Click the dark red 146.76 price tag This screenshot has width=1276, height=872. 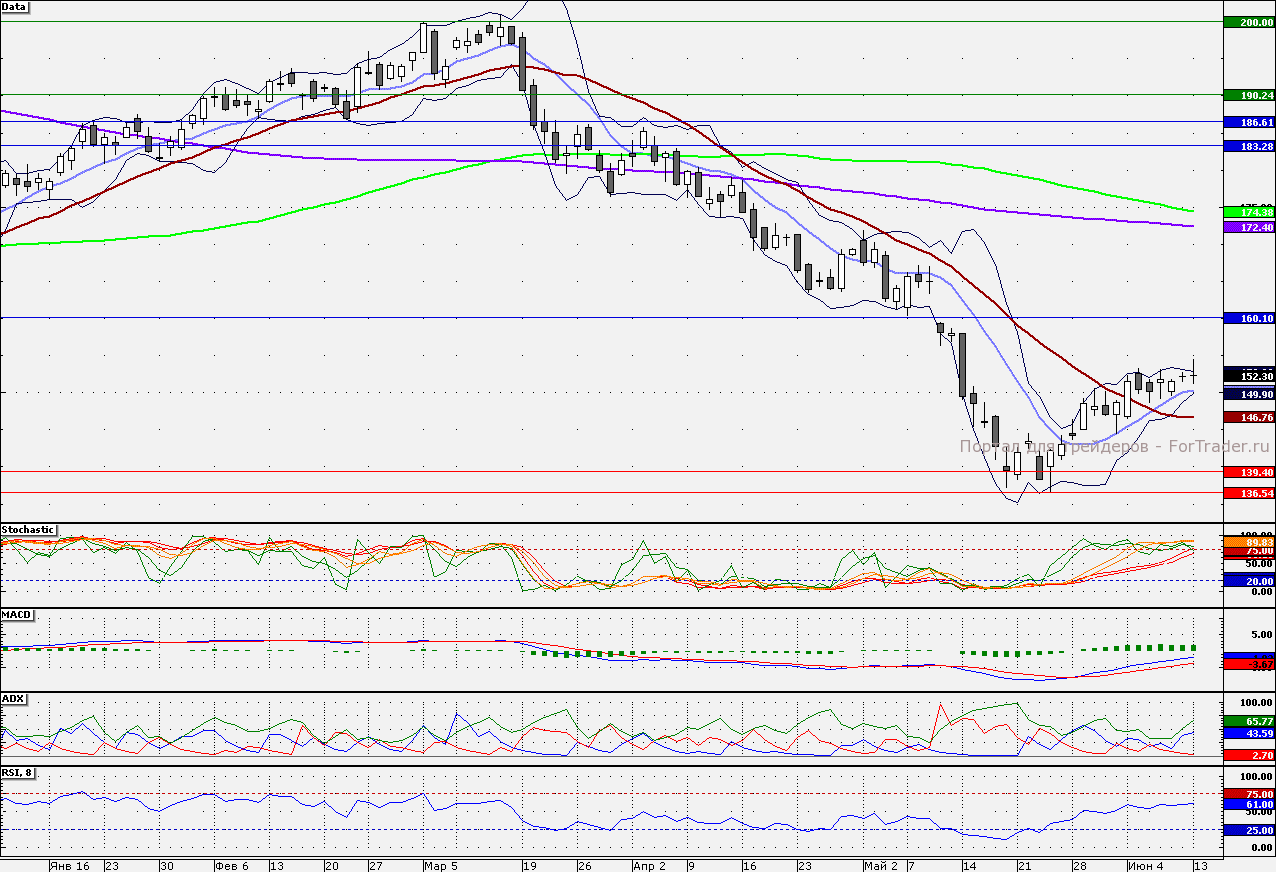(1249, 417)
